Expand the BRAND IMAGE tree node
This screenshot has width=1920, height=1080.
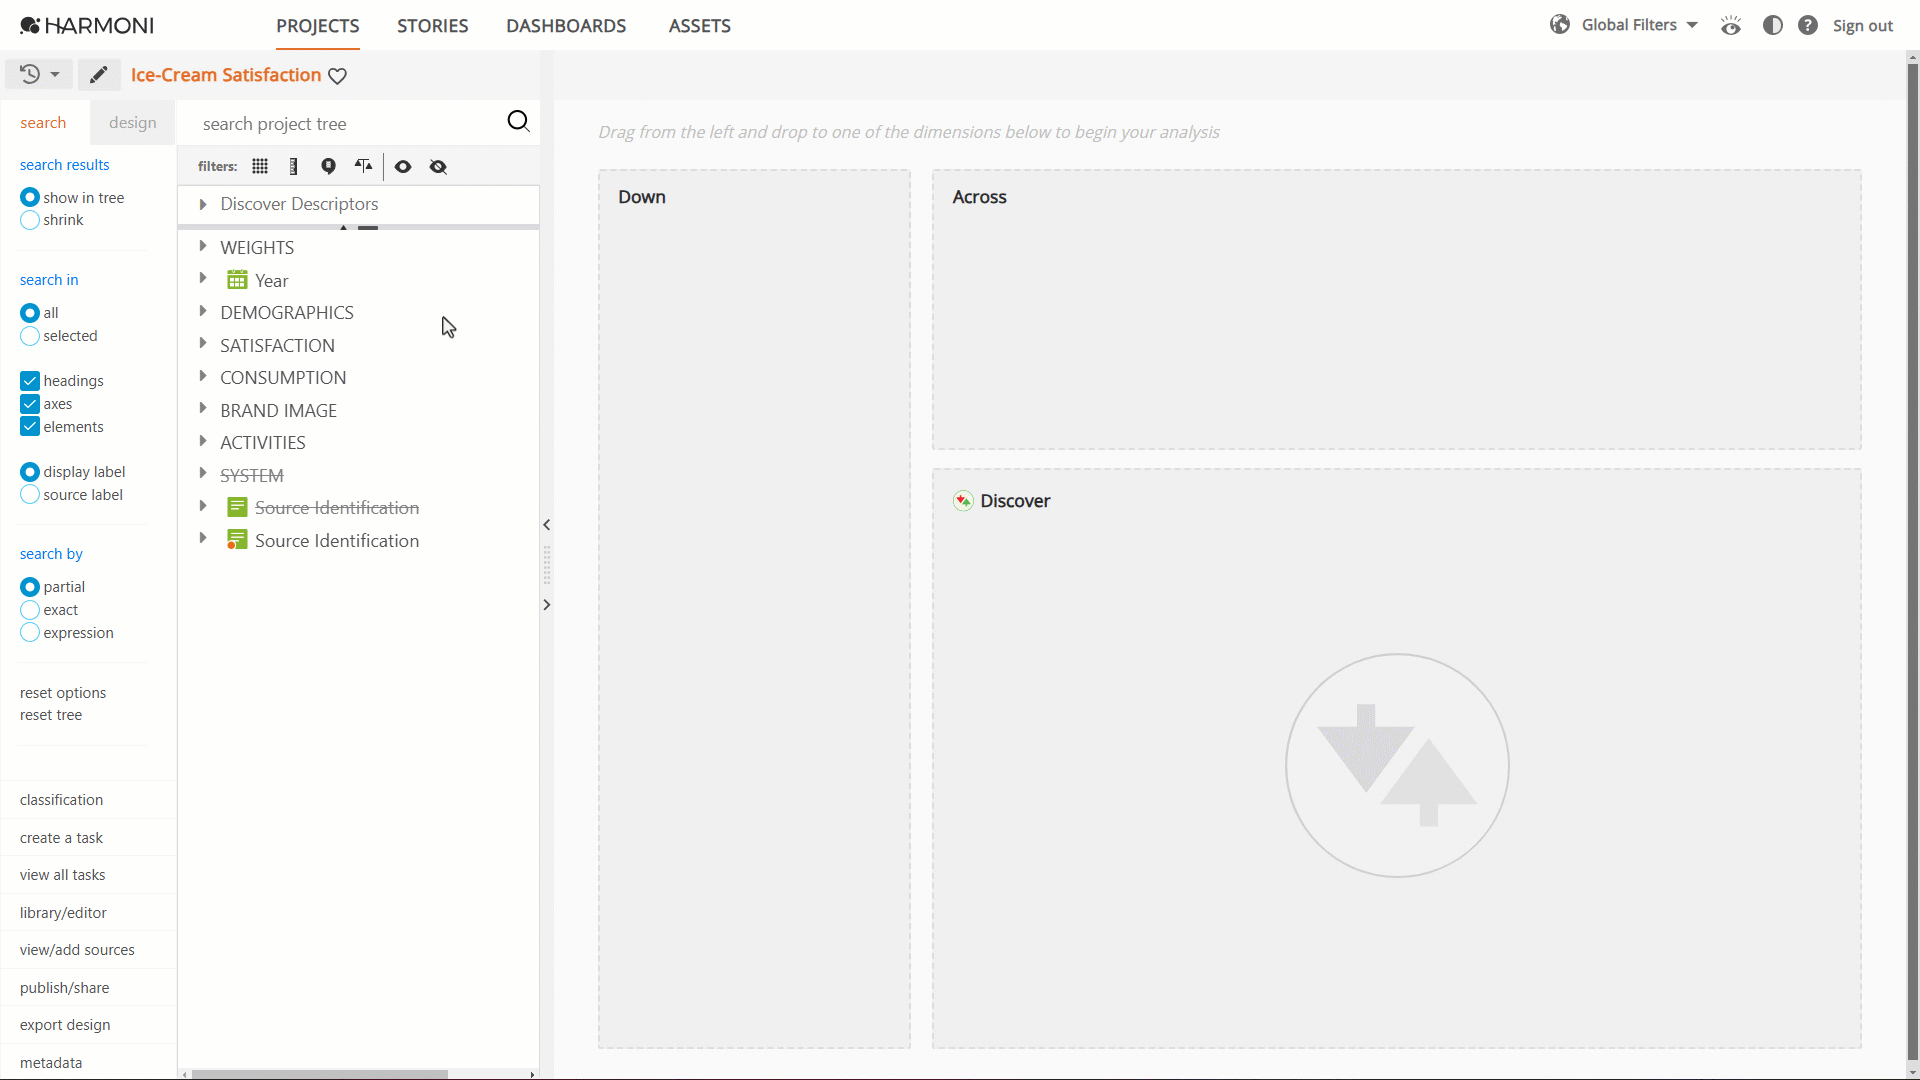coord(203,409)
